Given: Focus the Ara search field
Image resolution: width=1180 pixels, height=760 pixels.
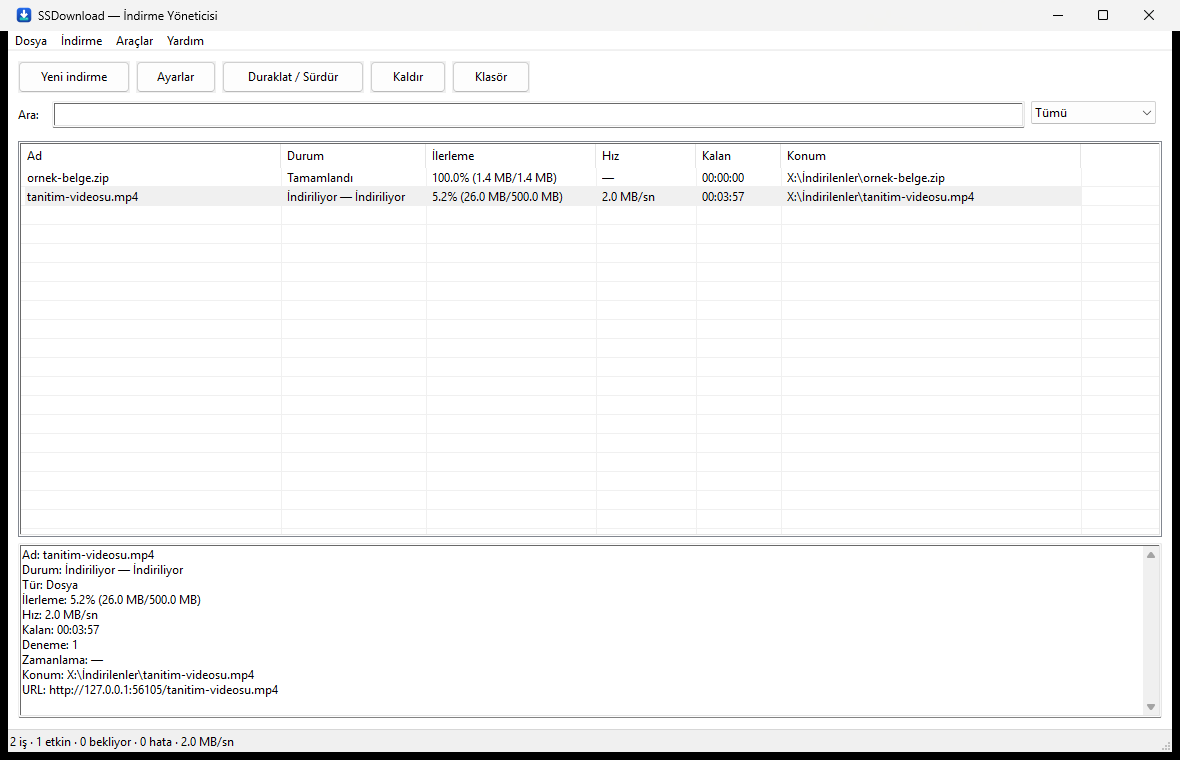Looking at the screenshot, I should click(538, 114).
